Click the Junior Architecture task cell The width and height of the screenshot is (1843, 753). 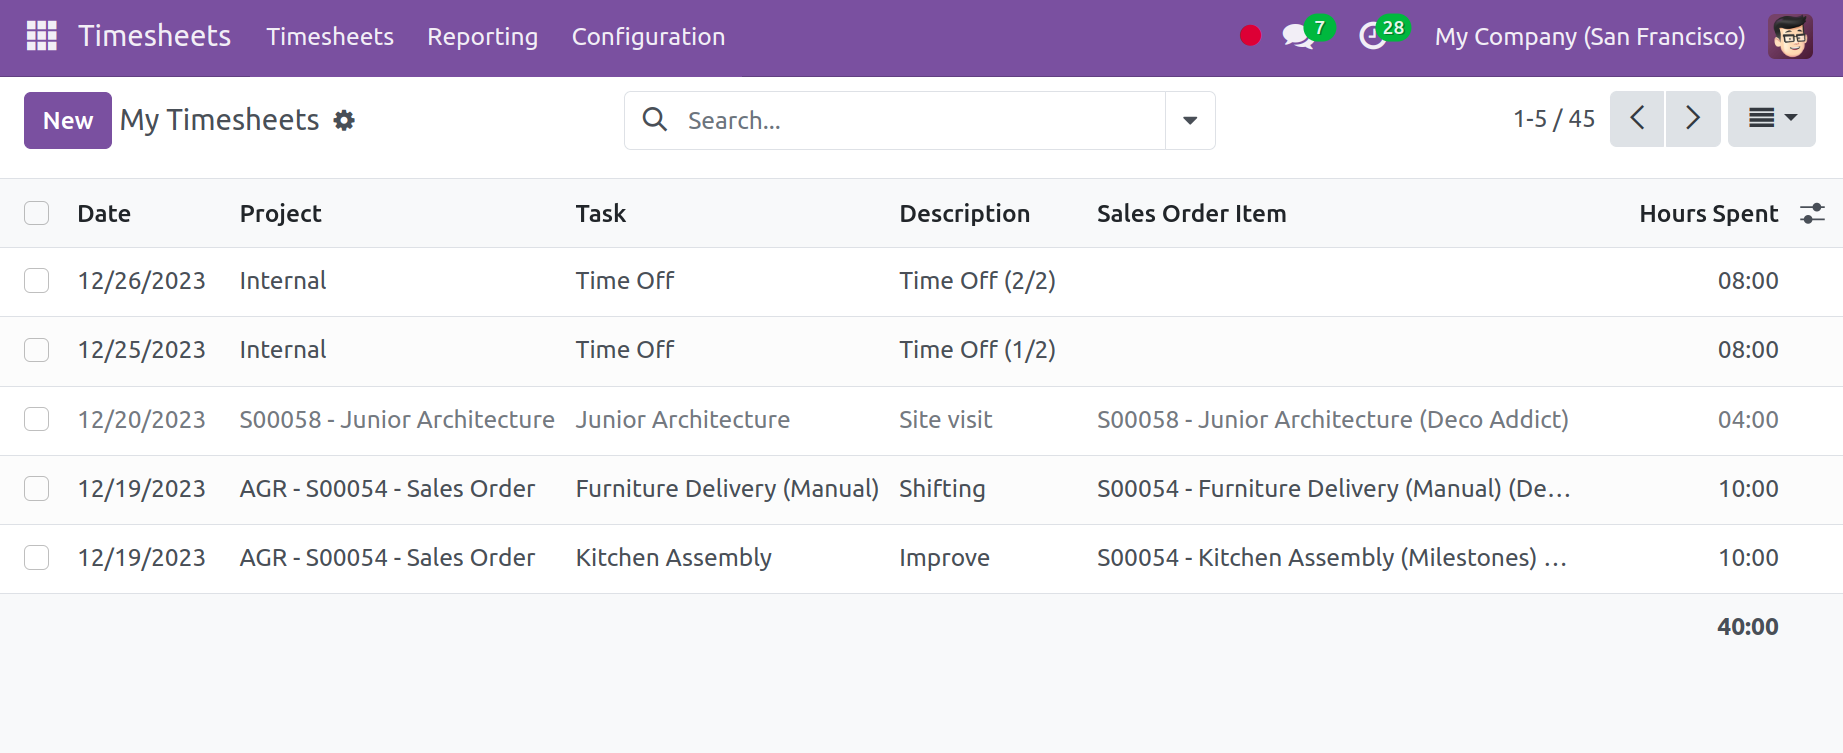click(x=683, y=419)
